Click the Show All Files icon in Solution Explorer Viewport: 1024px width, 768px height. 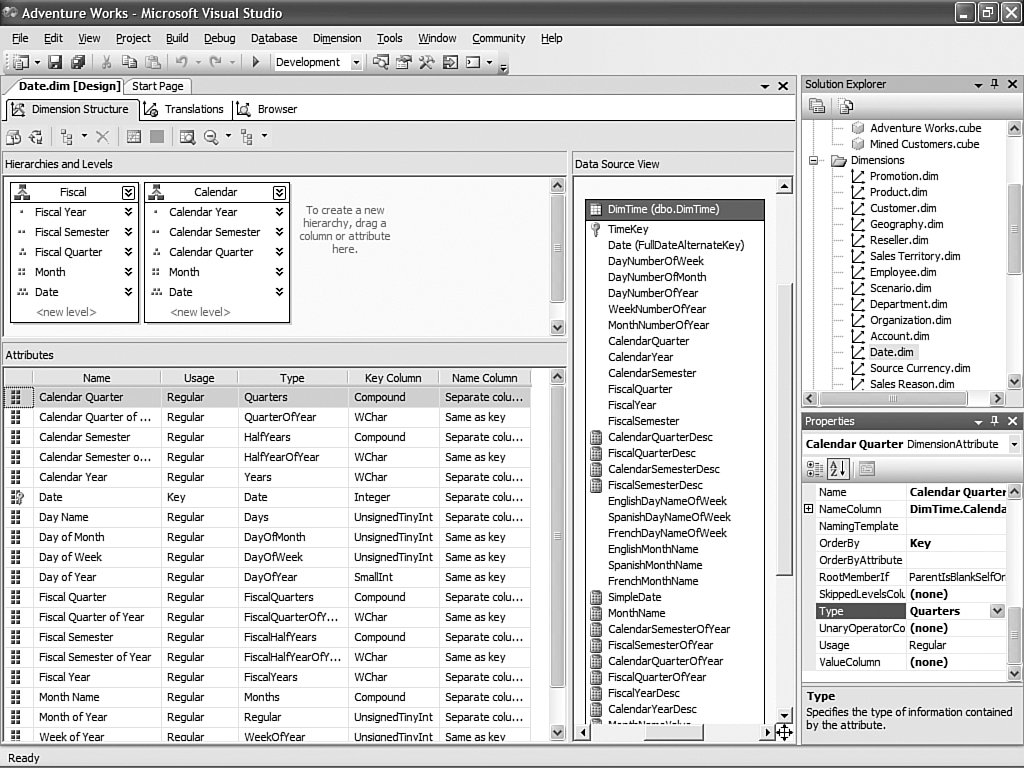point(846,106)
